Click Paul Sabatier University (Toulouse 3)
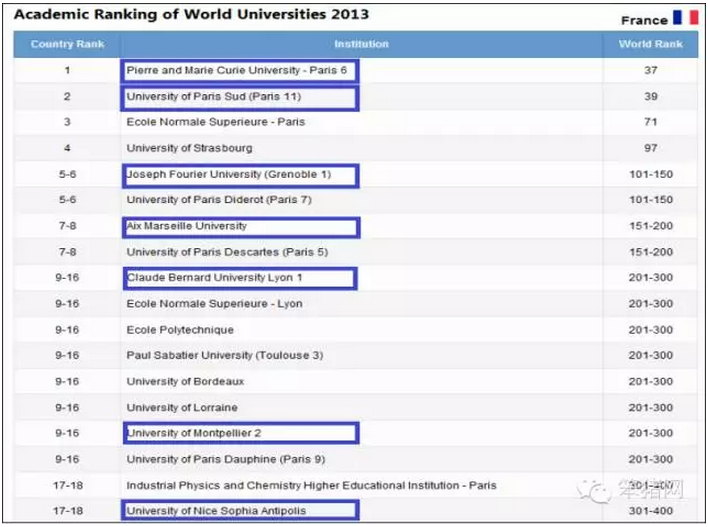Image resolution: width=708 pixels, height=527 pixels. tap(225, 355)
